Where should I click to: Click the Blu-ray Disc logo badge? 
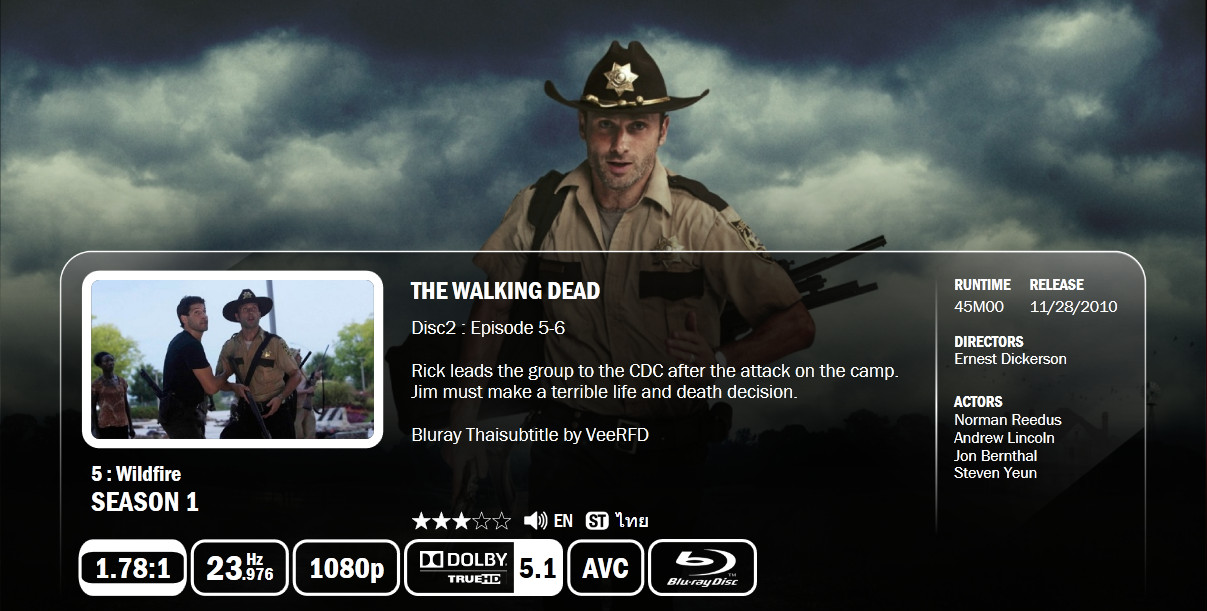(703, 568)
